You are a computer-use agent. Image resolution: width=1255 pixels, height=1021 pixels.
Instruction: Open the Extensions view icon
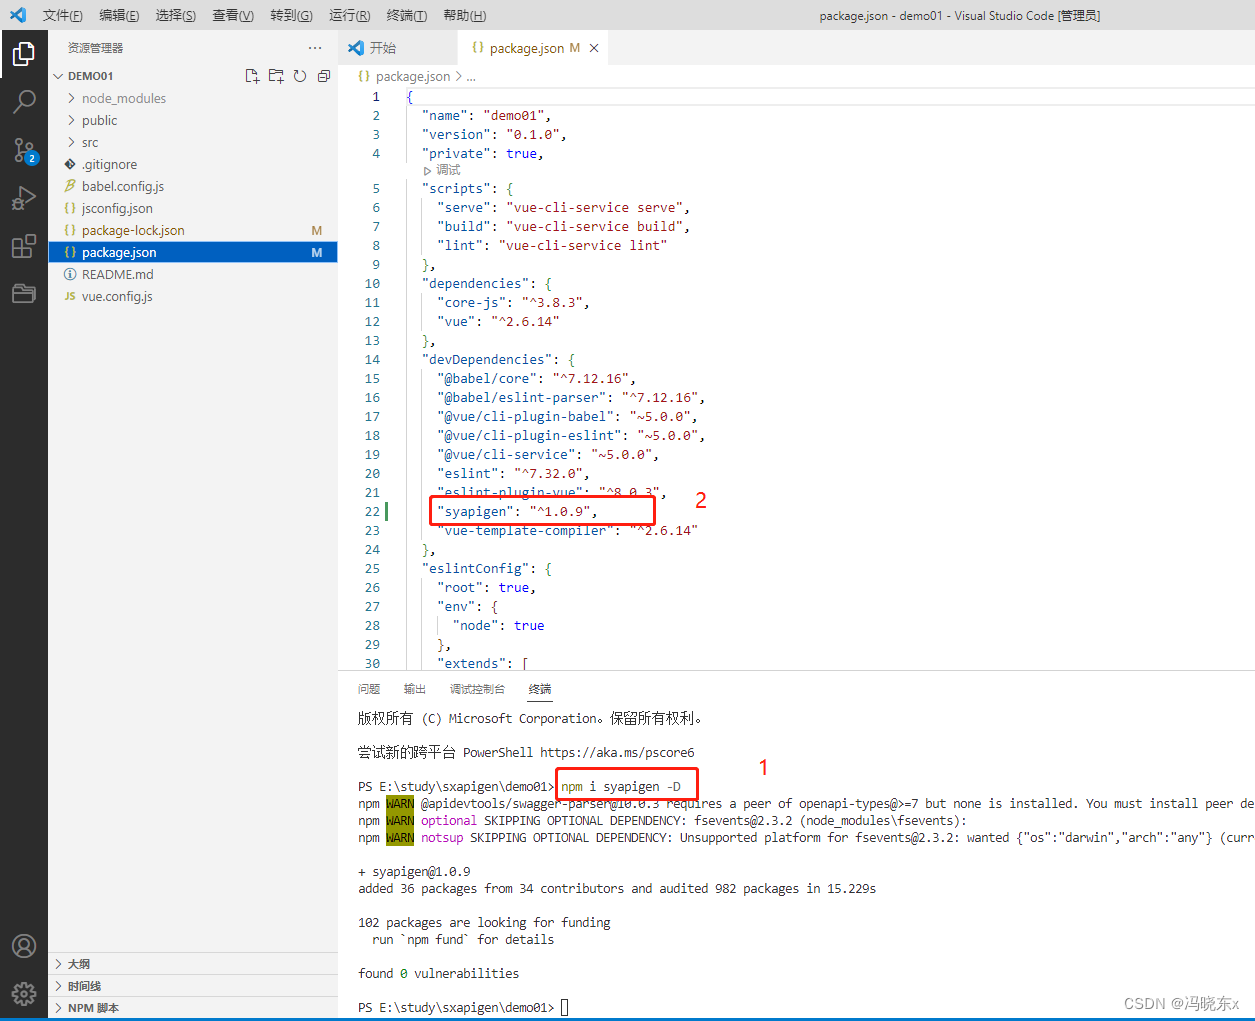[x=24, y=246]
